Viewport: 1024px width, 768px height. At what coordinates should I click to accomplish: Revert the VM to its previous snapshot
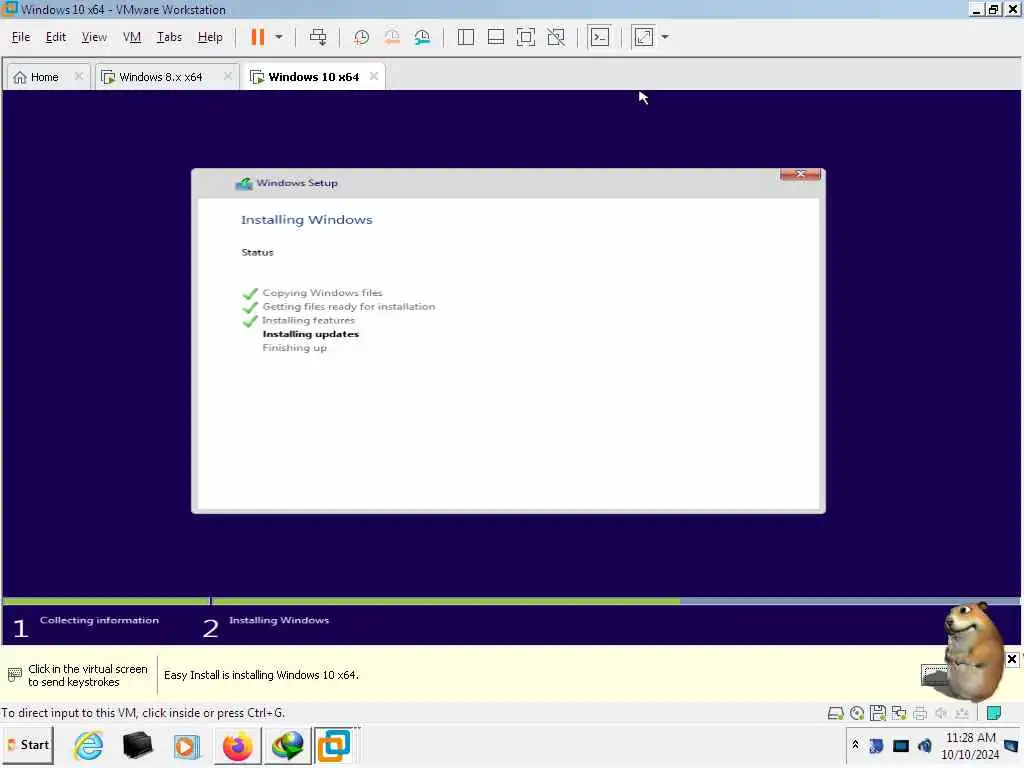point(392,37)
